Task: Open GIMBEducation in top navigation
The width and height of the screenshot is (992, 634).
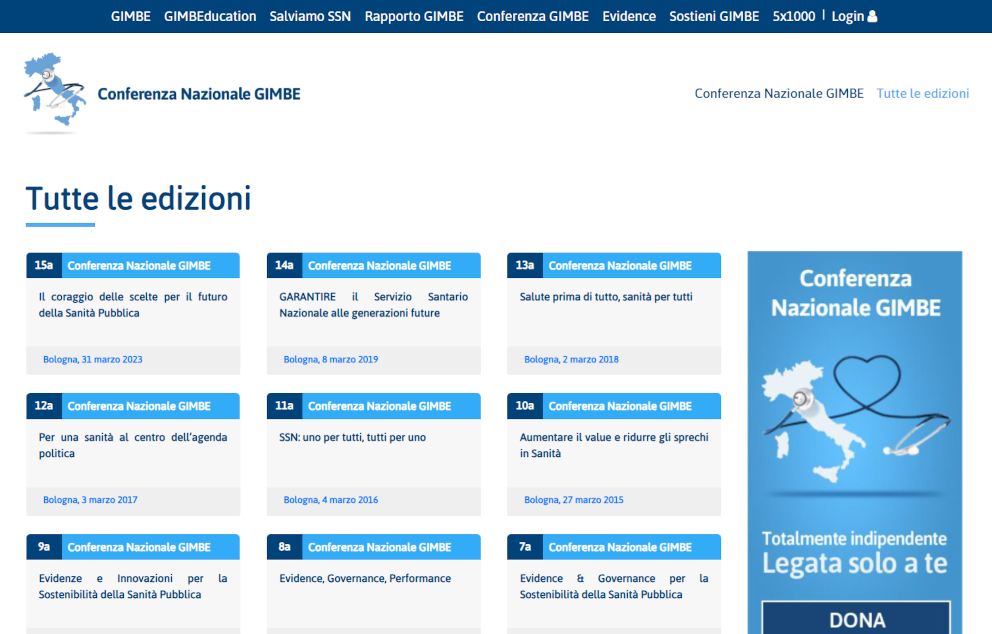Action: 210,16
